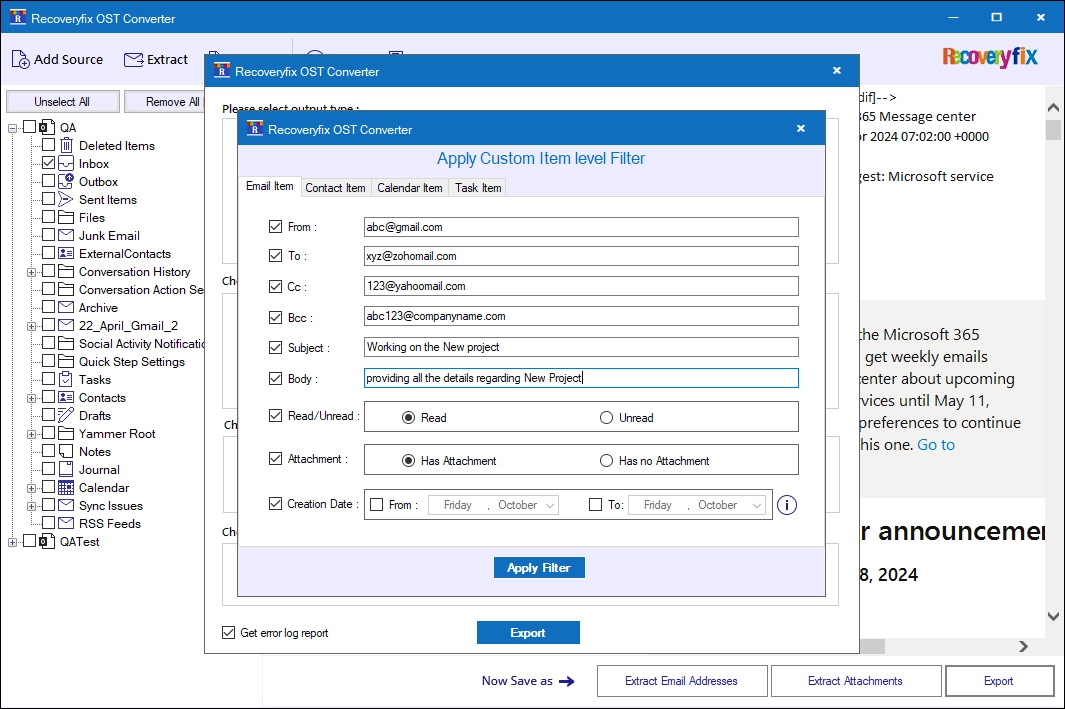Click the Archive envelope icon
This screenshot has width=1065, height=709.
pos(66,307)
